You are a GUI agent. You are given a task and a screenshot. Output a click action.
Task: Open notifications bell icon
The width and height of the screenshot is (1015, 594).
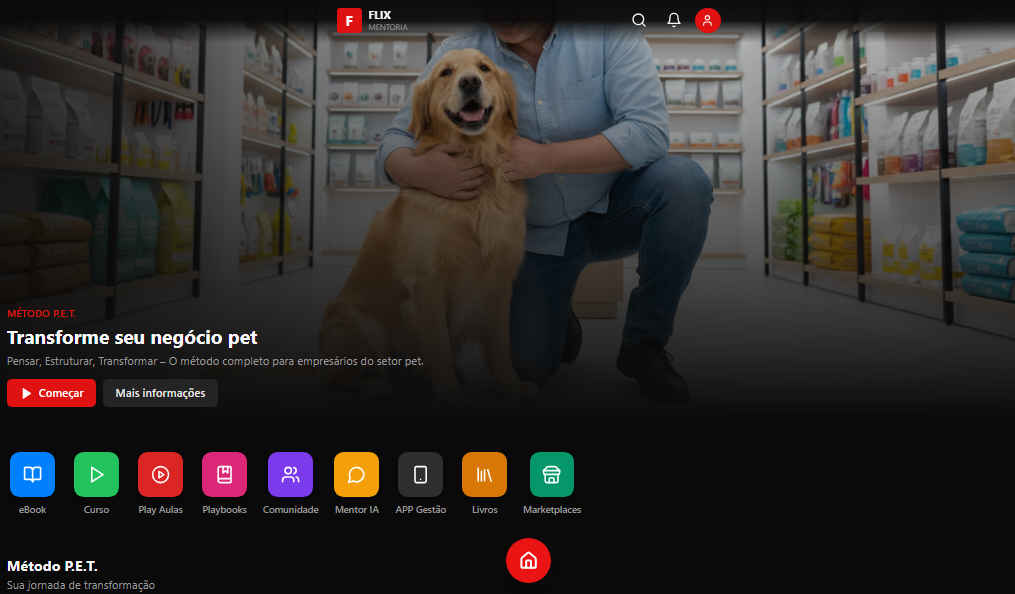(674, 20)
